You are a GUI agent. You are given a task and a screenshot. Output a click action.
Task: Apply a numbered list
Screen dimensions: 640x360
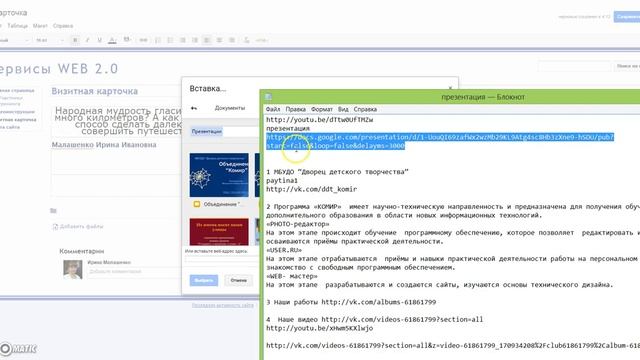pos(158,40)
